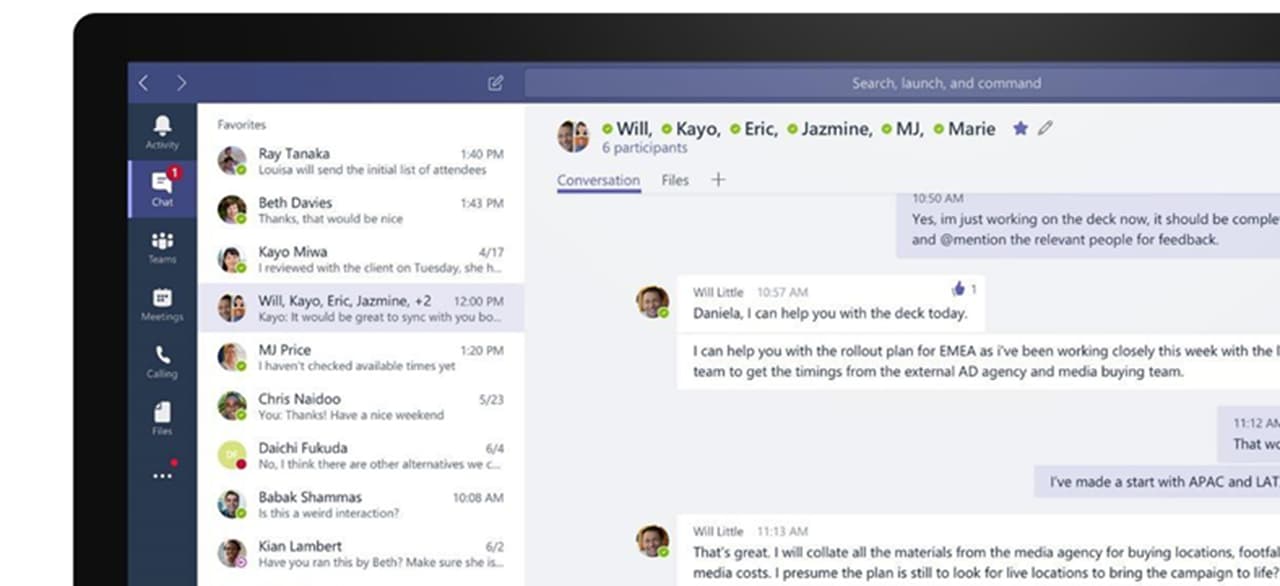Image resolution: width=1280 pixels, height=586 pixels.
Task: Open the '6 participants' link
Action: pos(644,148)
